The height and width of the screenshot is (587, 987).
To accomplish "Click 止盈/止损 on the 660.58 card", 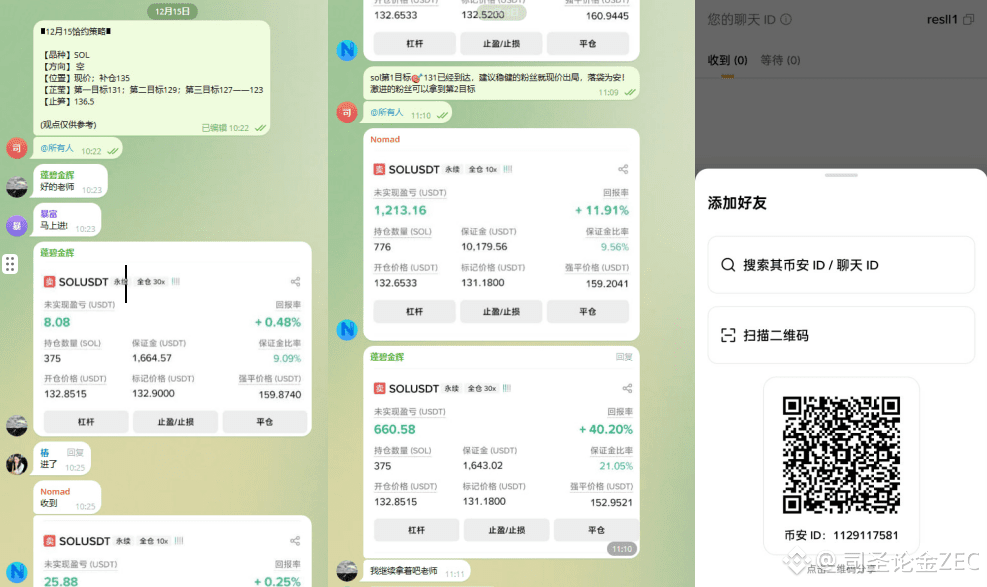I will tap(507, 530).
